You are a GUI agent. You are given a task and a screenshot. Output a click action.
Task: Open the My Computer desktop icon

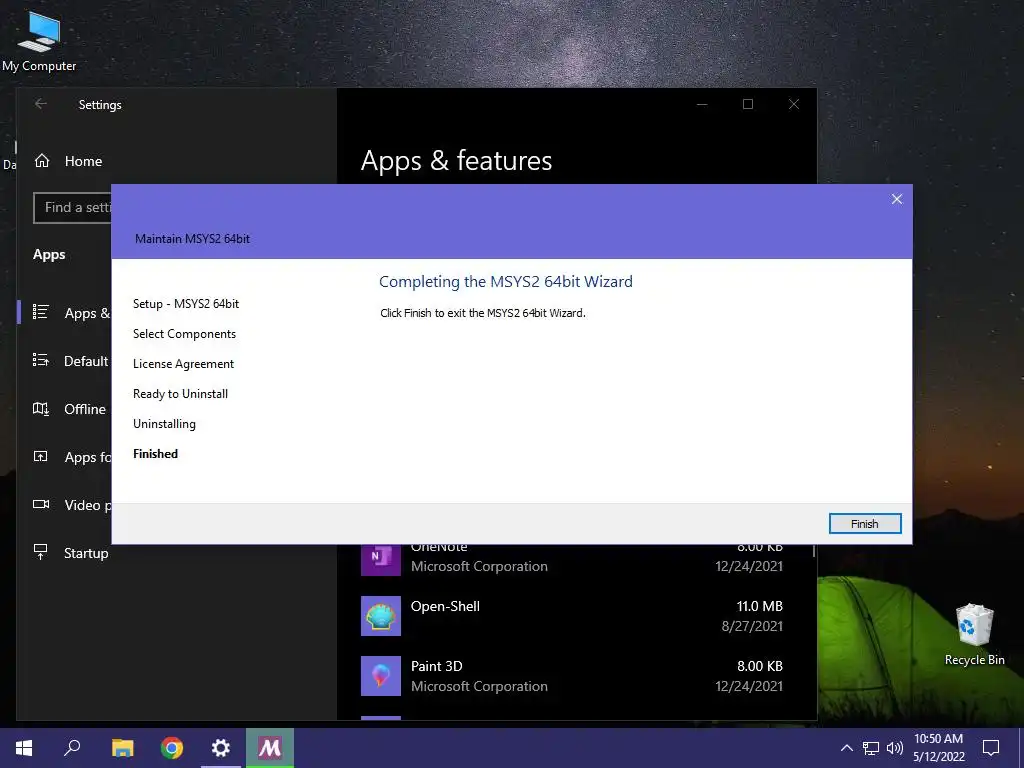[39, 42]
